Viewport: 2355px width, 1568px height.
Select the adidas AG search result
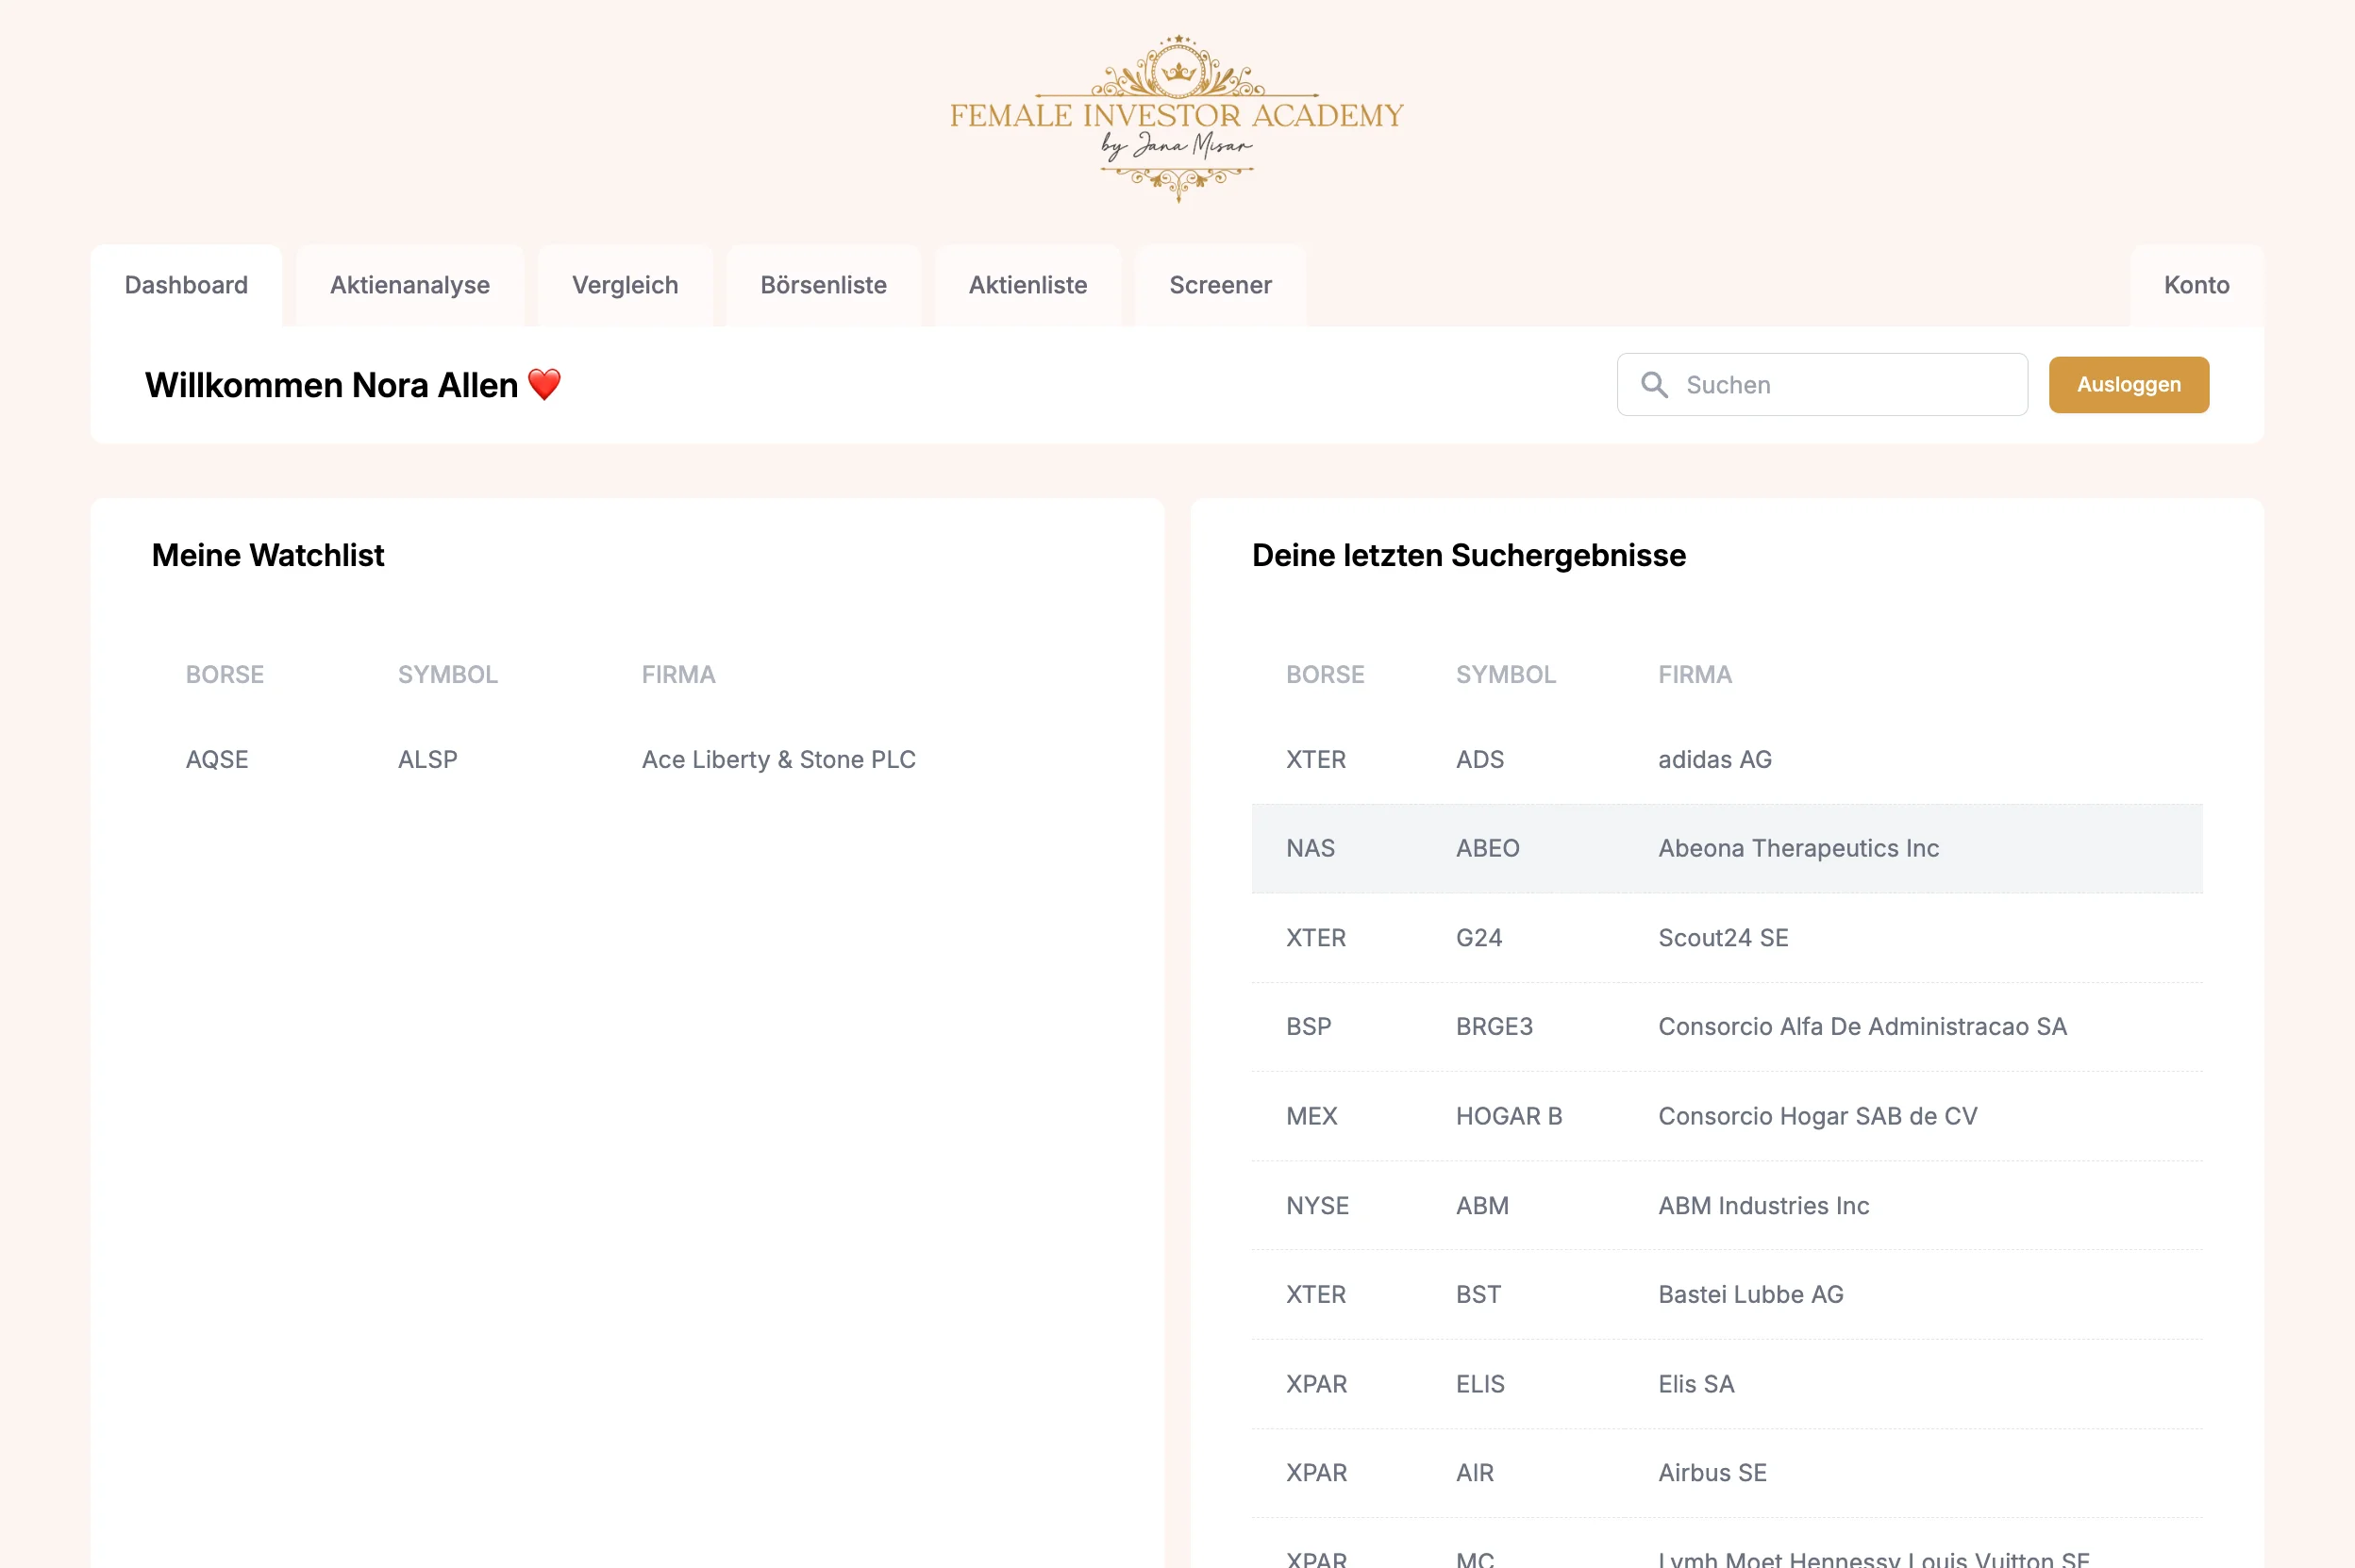[x=1714, y=760]
